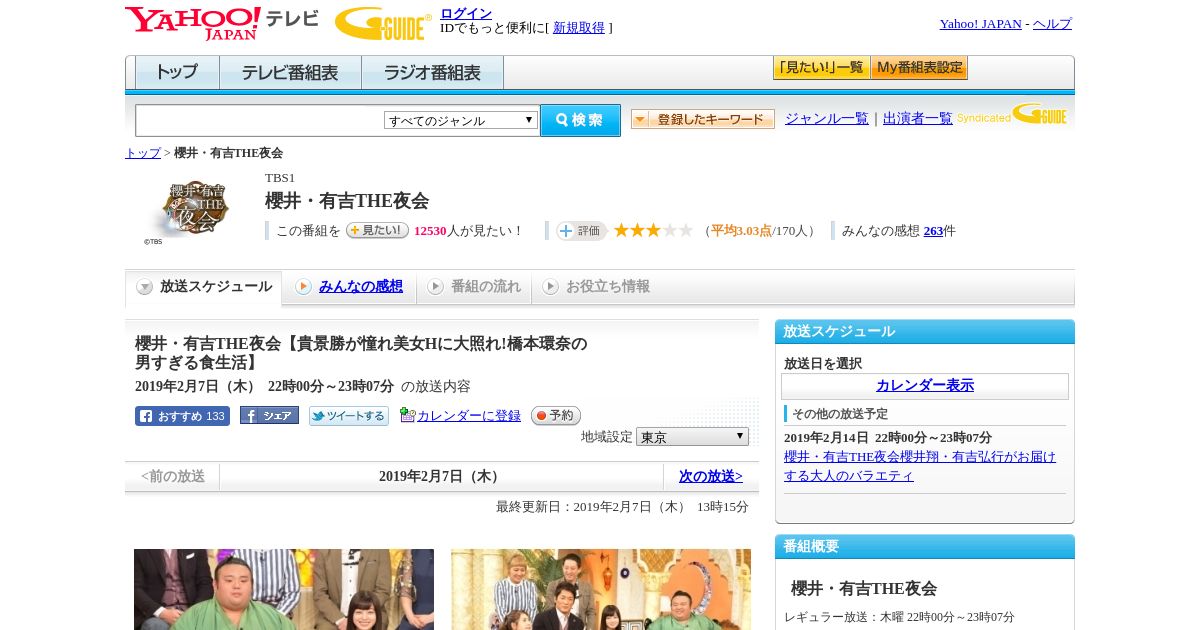The width and height of the screenshot is (1200, 630).
Task: Click the お役立ち情報 tab arrow icon
Action: (550, 287)
